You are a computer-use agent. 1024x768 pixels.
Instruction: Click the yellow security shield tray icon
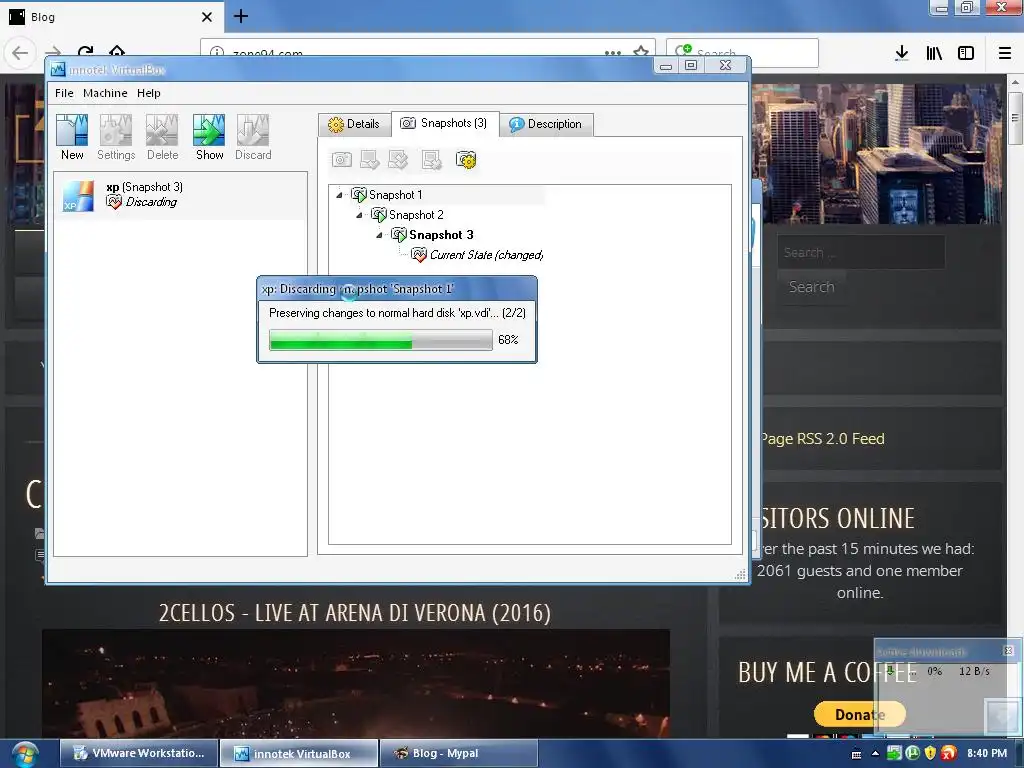[x=931, y=753]
